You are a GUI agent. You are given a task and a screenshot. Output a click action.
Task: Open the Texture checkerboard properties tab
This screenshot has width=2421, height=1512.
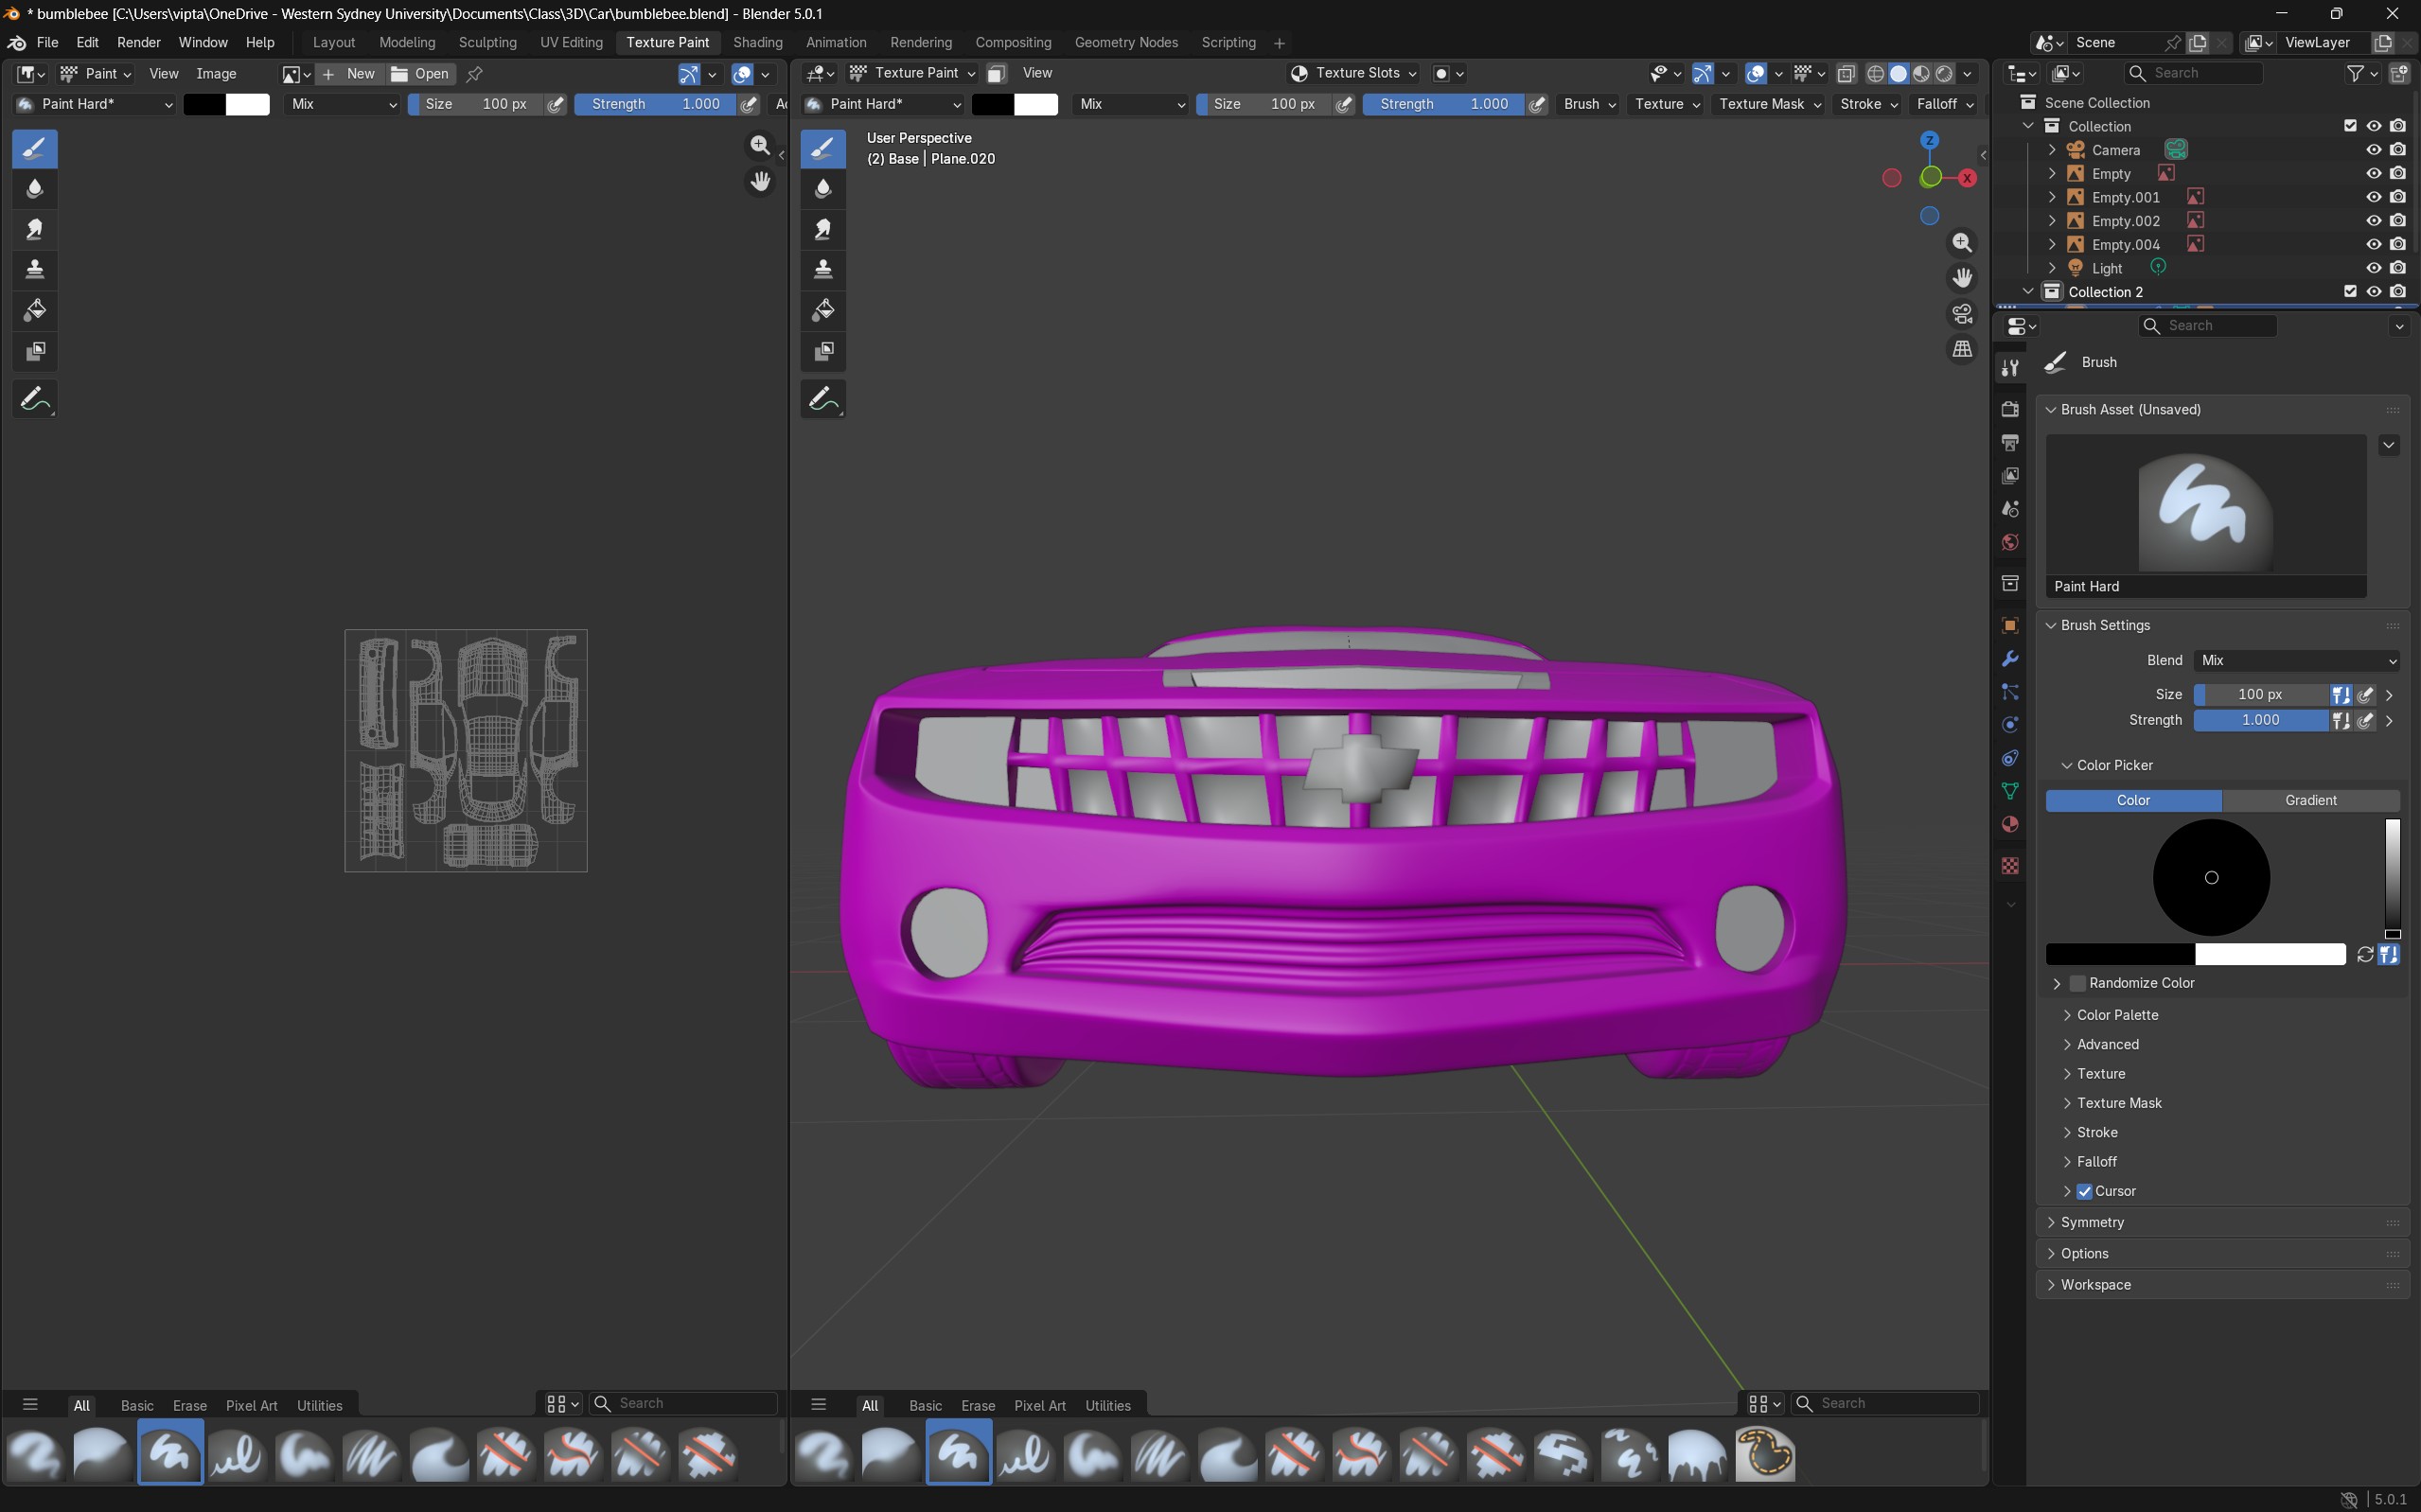point(2010,866)
